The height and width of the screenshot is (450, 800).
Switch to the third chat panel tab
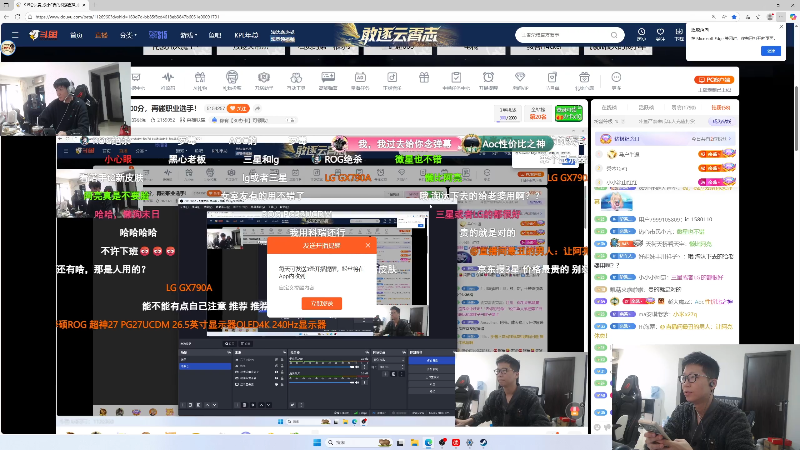coord(684,108)
